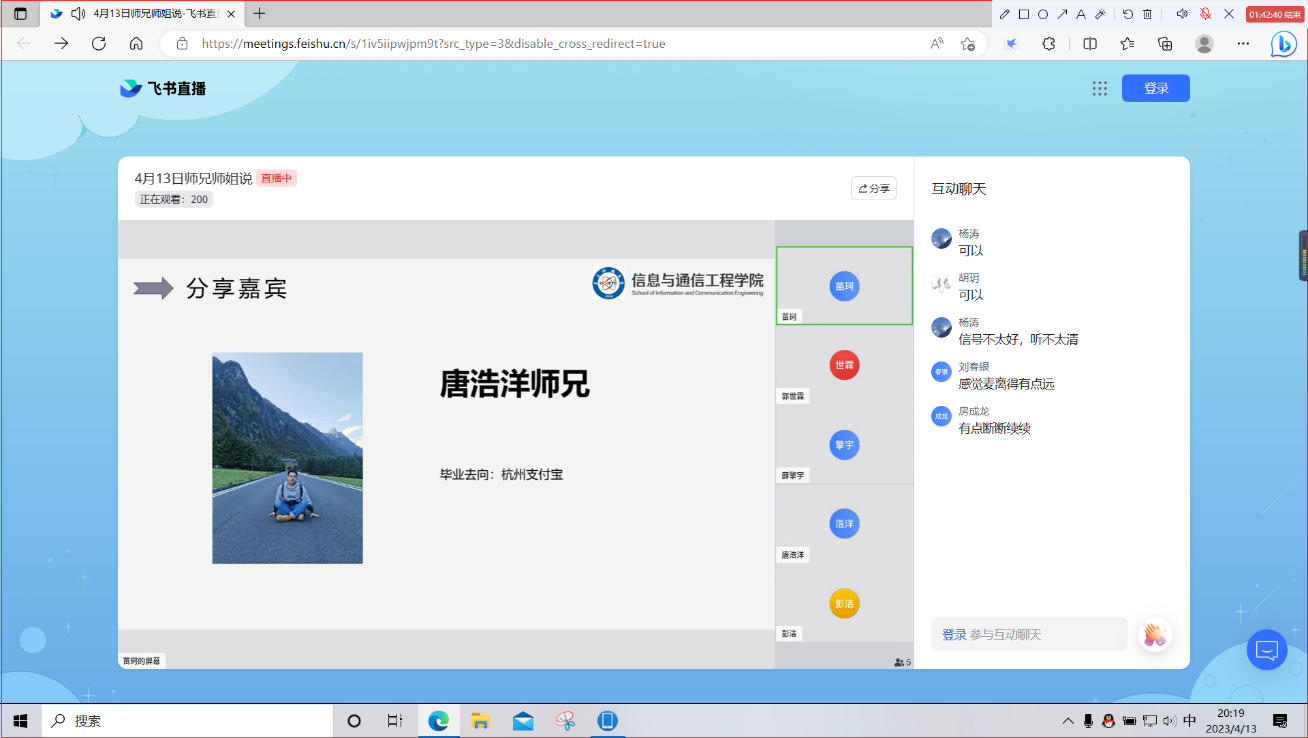Undo the last annotation
This screenshot has width=1308, height=738.
tap(1128, 14)
